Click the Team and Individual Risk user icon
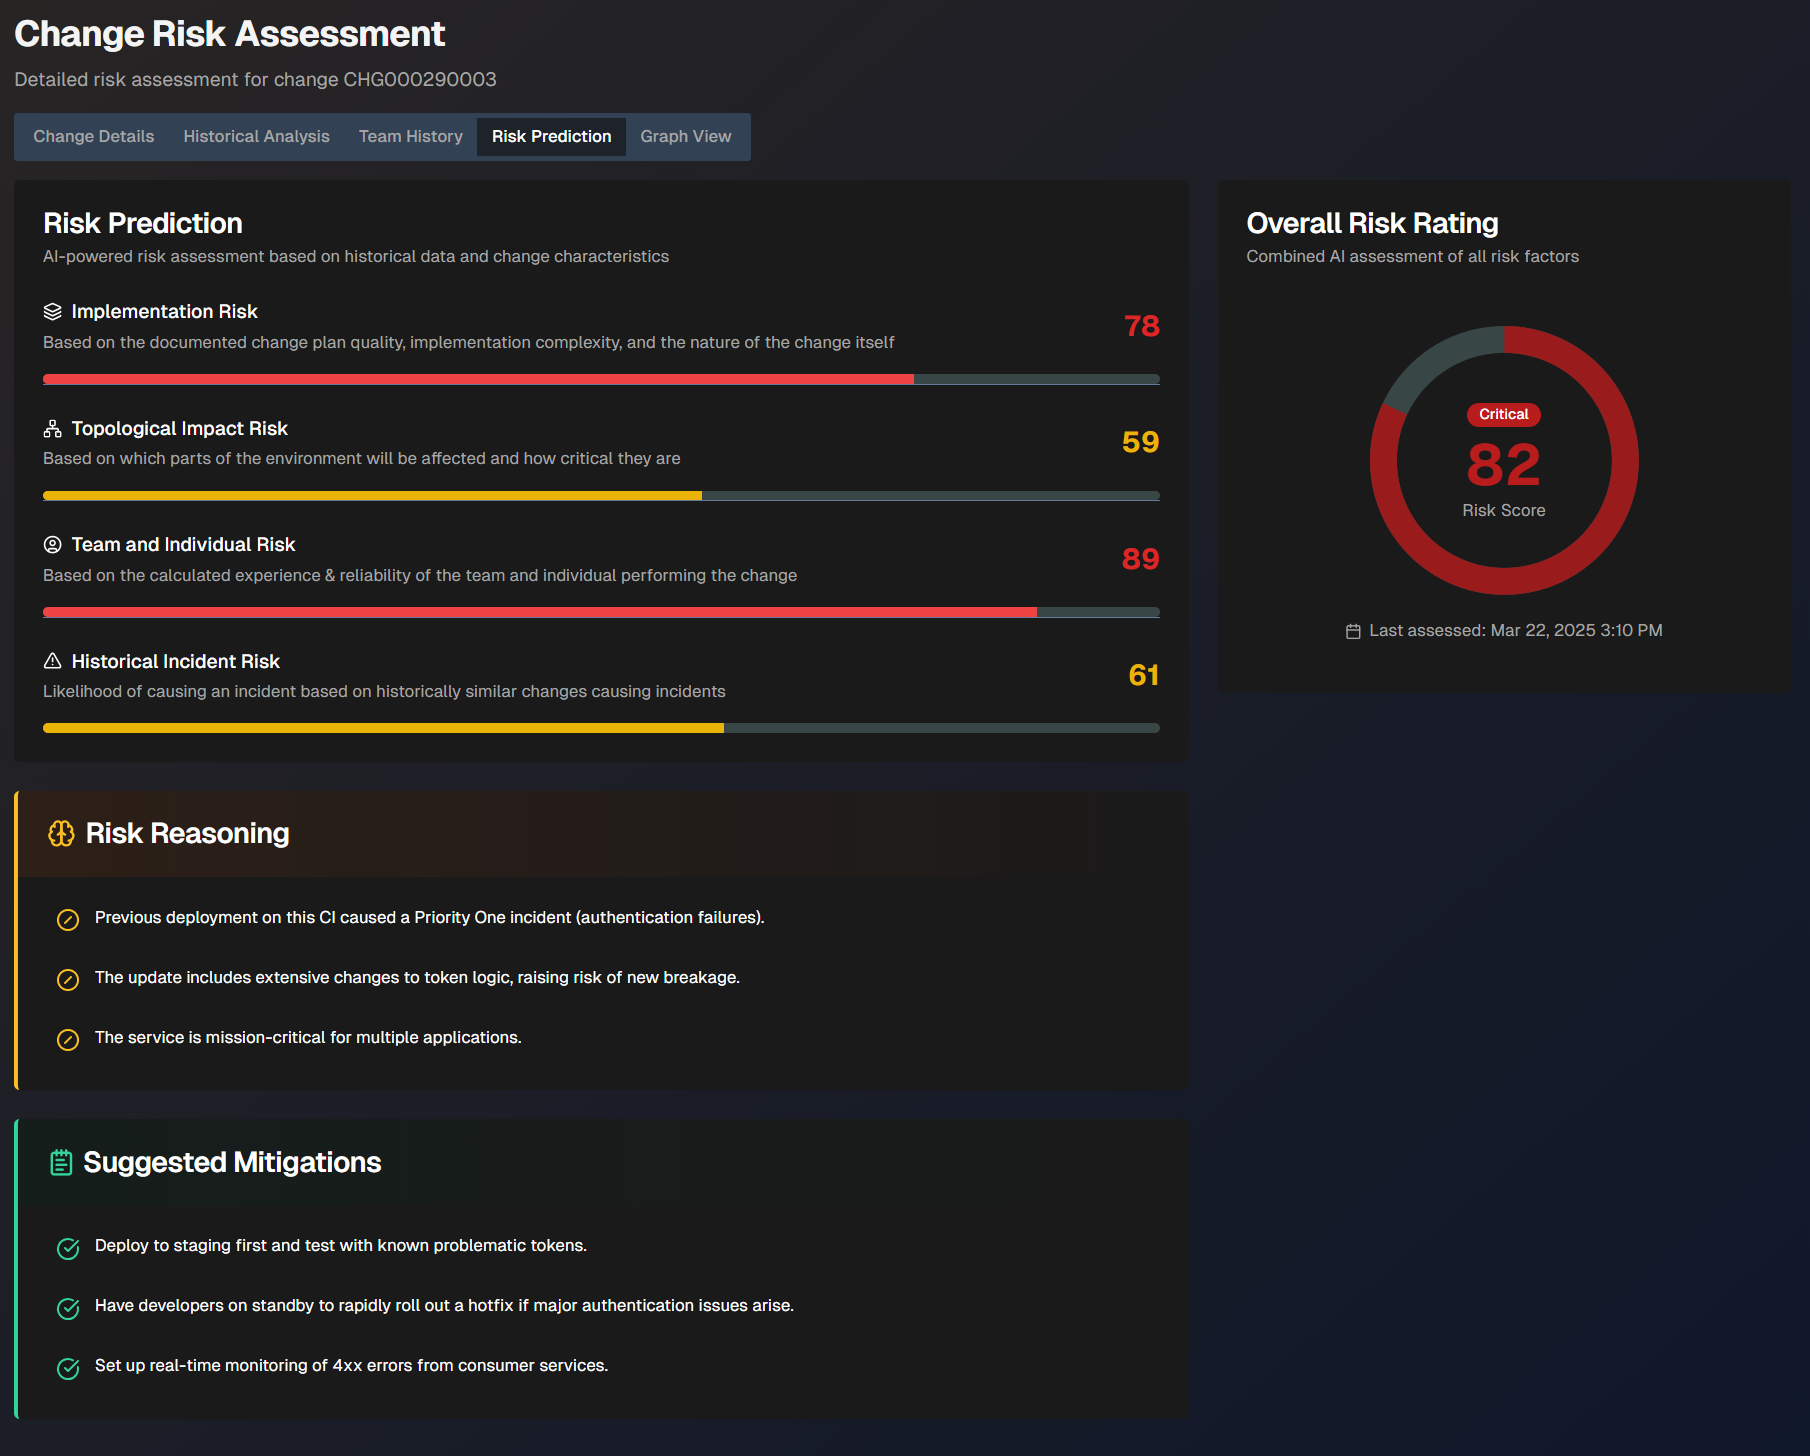The height and width of the screenshot is (1456, 1810). [x=53, y=545]
